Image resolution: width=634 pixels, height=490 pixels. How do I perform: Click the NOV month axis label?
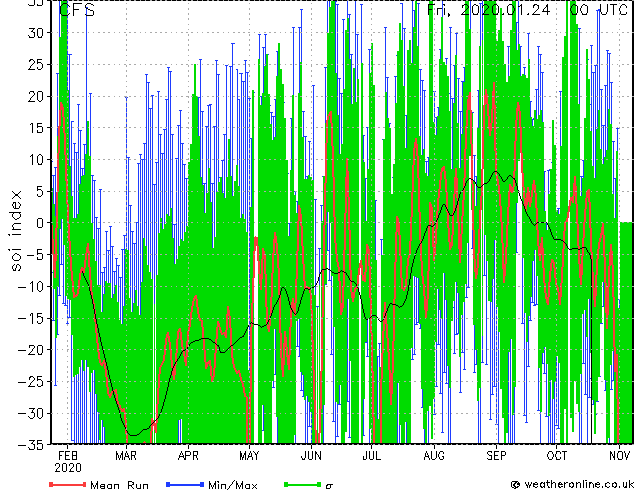point(619,456)
